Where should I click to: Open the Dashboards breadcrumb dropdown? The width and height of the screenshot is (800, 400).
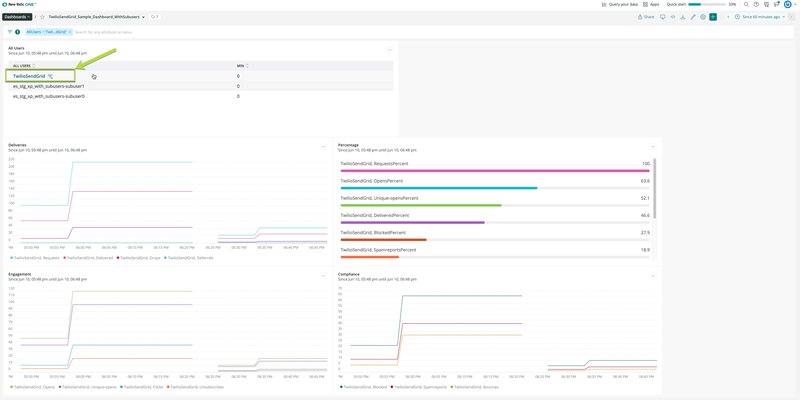[17, 17]
